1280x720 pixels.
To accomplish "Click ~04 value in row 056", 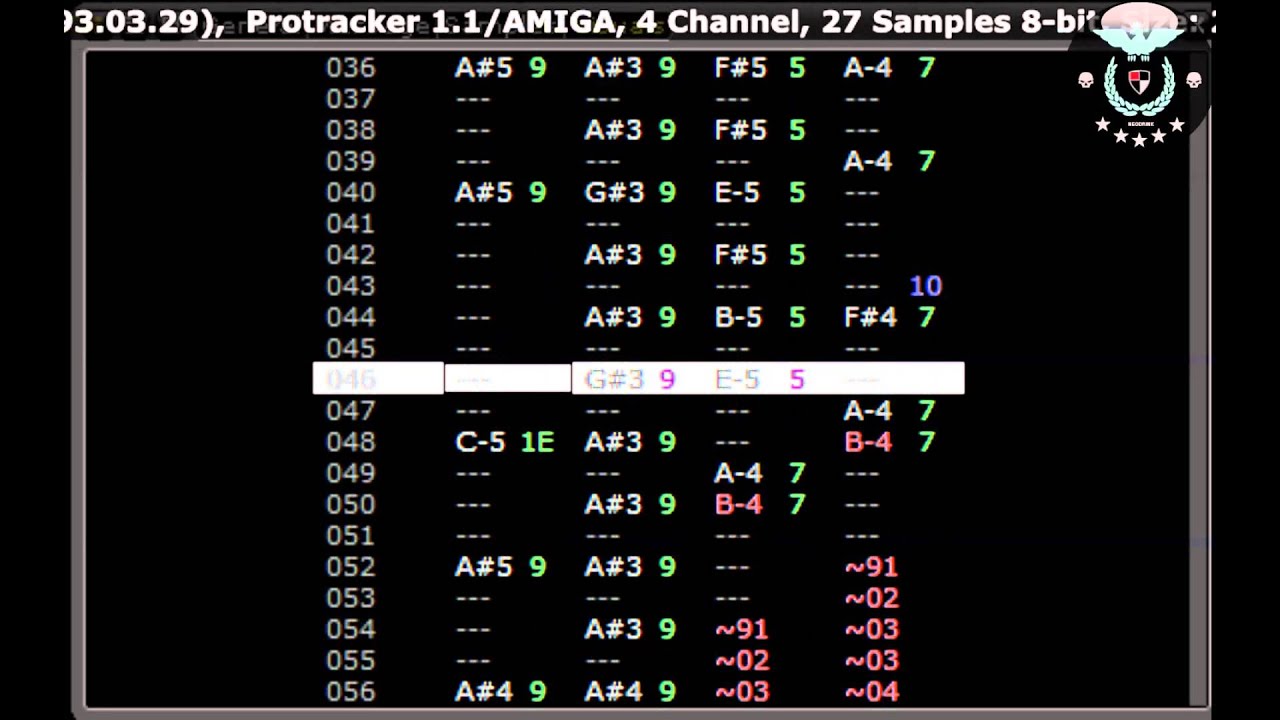I will (872, 691).
